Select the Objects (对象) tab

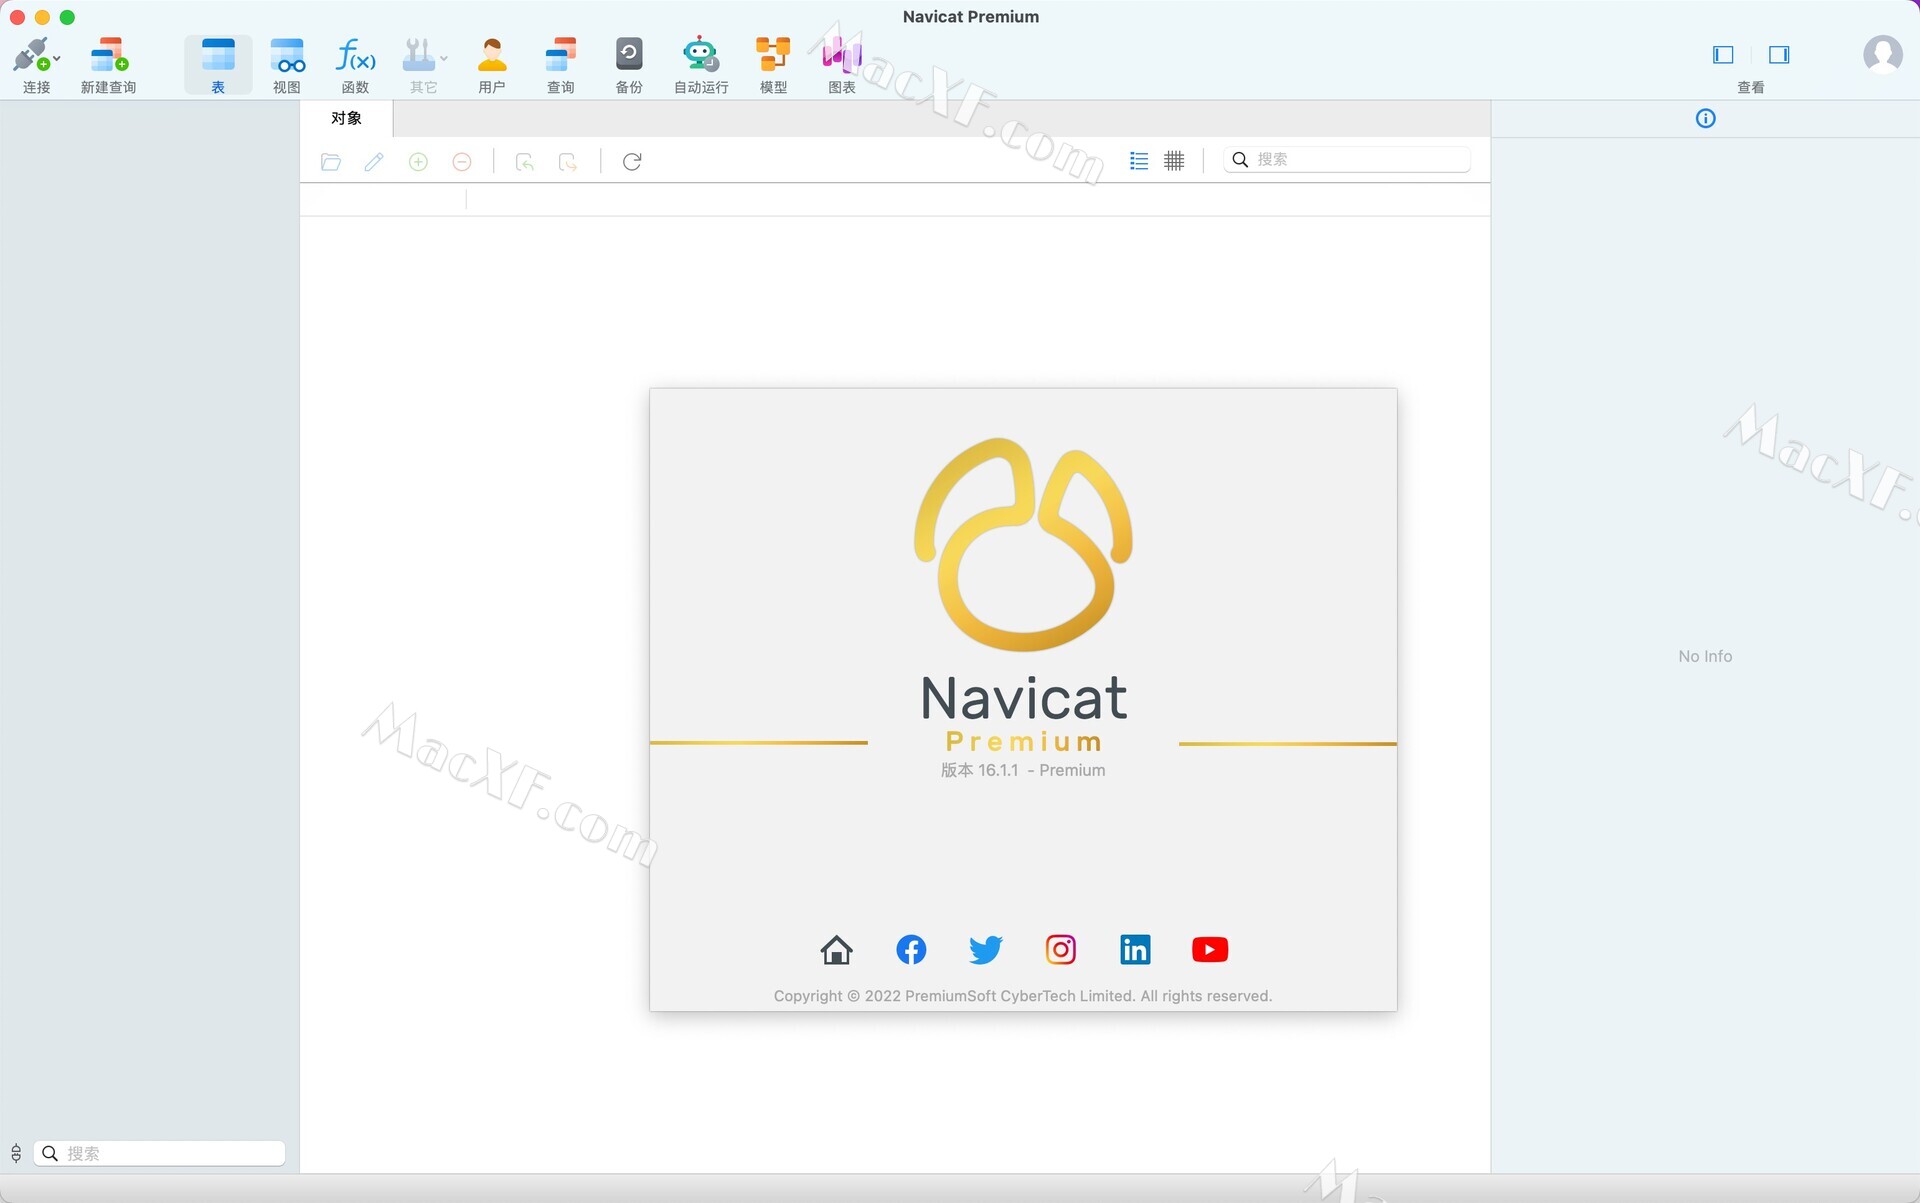(x=347, y=118)
